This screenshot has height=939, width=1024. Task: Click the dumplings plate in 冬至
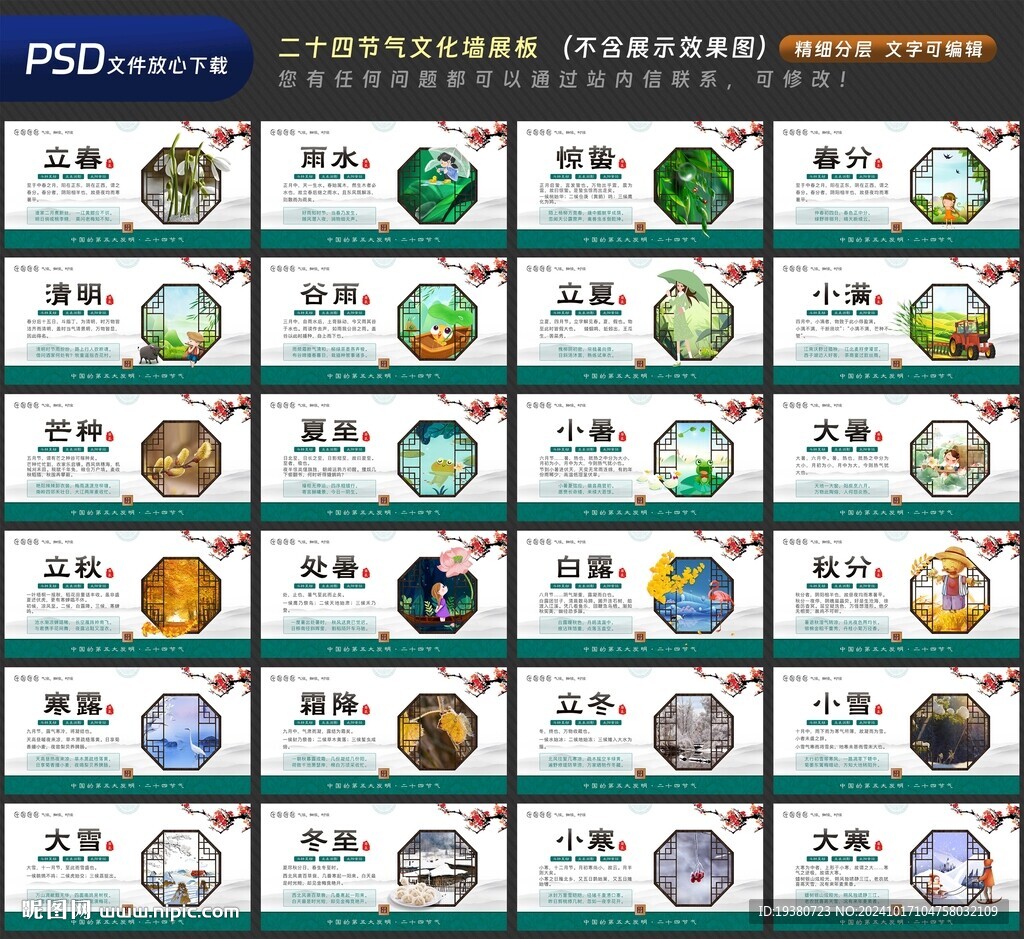pyautogui.click(x=415, y=893)
